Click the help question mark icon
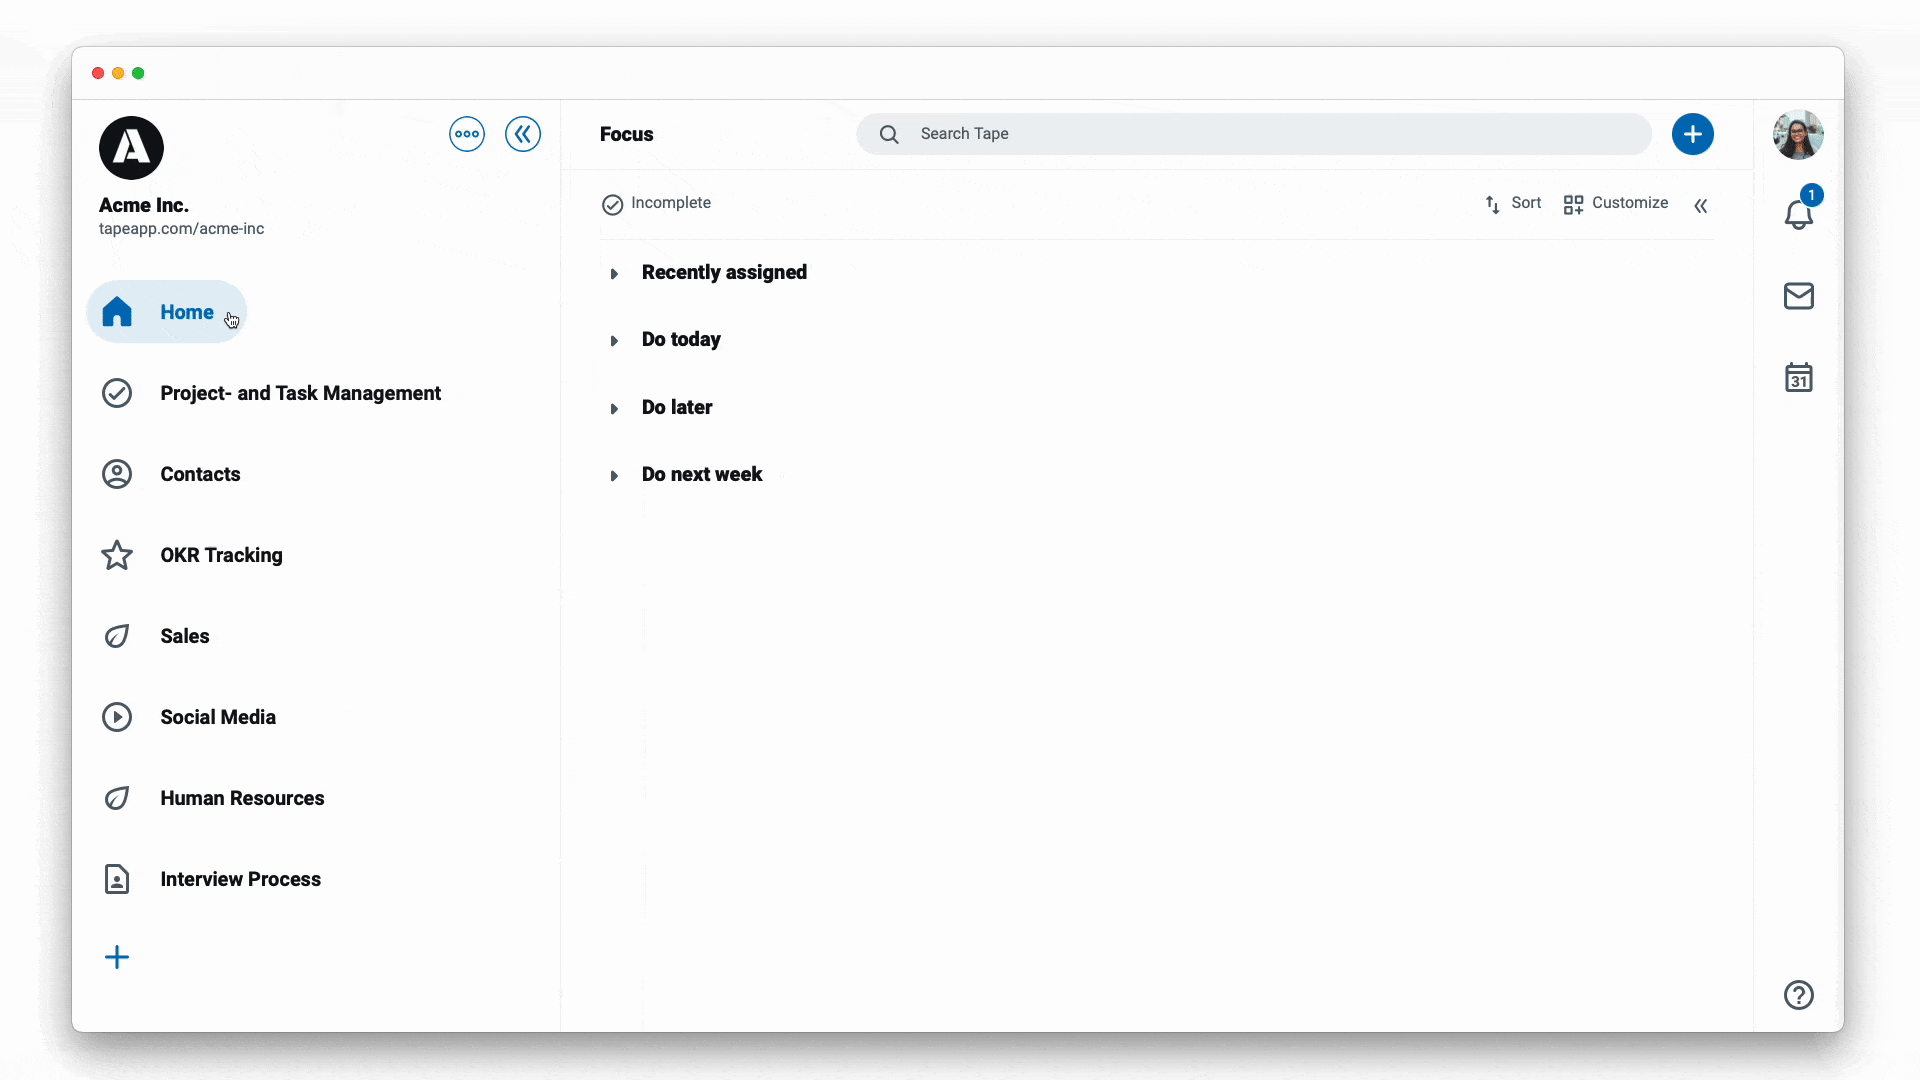 (1797, 994)
